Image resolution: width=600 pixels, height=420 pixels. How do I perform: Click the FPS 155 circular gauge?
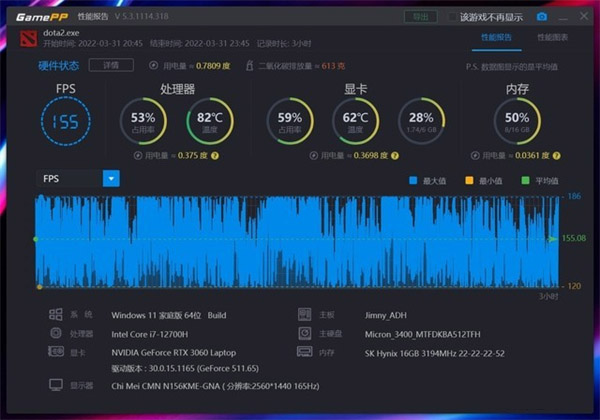[66, 121]
